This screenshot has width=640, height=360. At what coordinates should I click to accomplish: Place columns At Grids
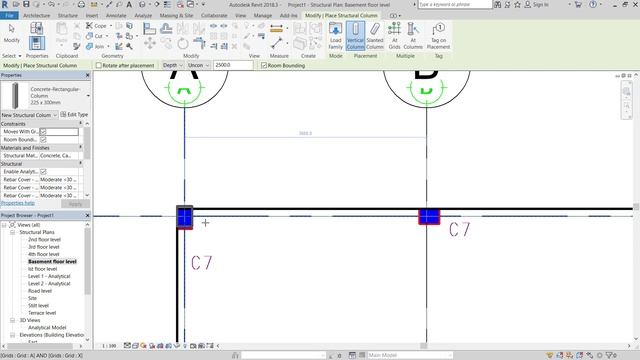[x=394, y=36]
